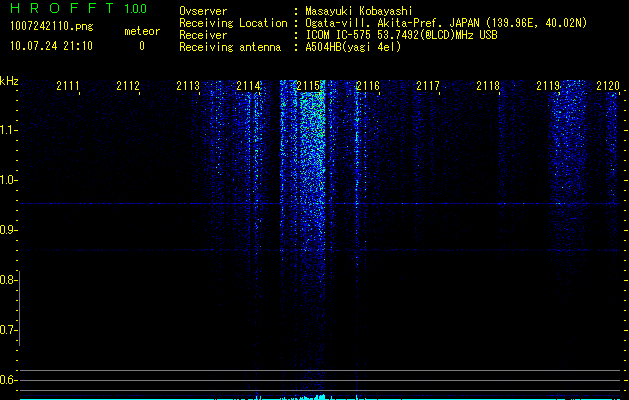Image resolution: width=629 pixels, height=400 pixels.
Task: Click the 0.8 kHz frequency label
Action: pyautogui.click(x=8, y=280)
